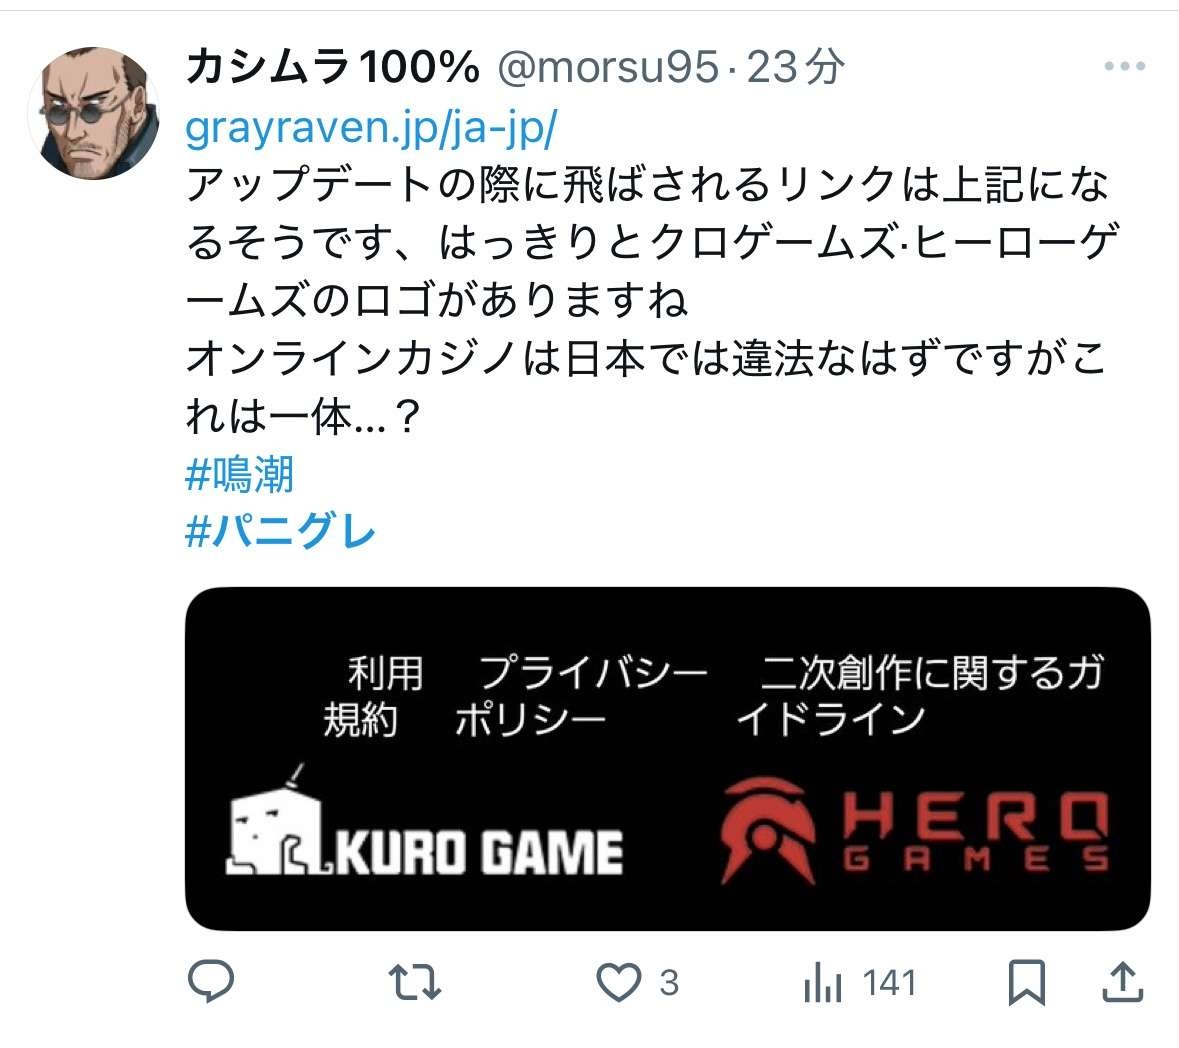Select the #パニグレ hashtag
Image resolution: width=1179 pixels, height=1048 pixels.
(x=280, y=532)
